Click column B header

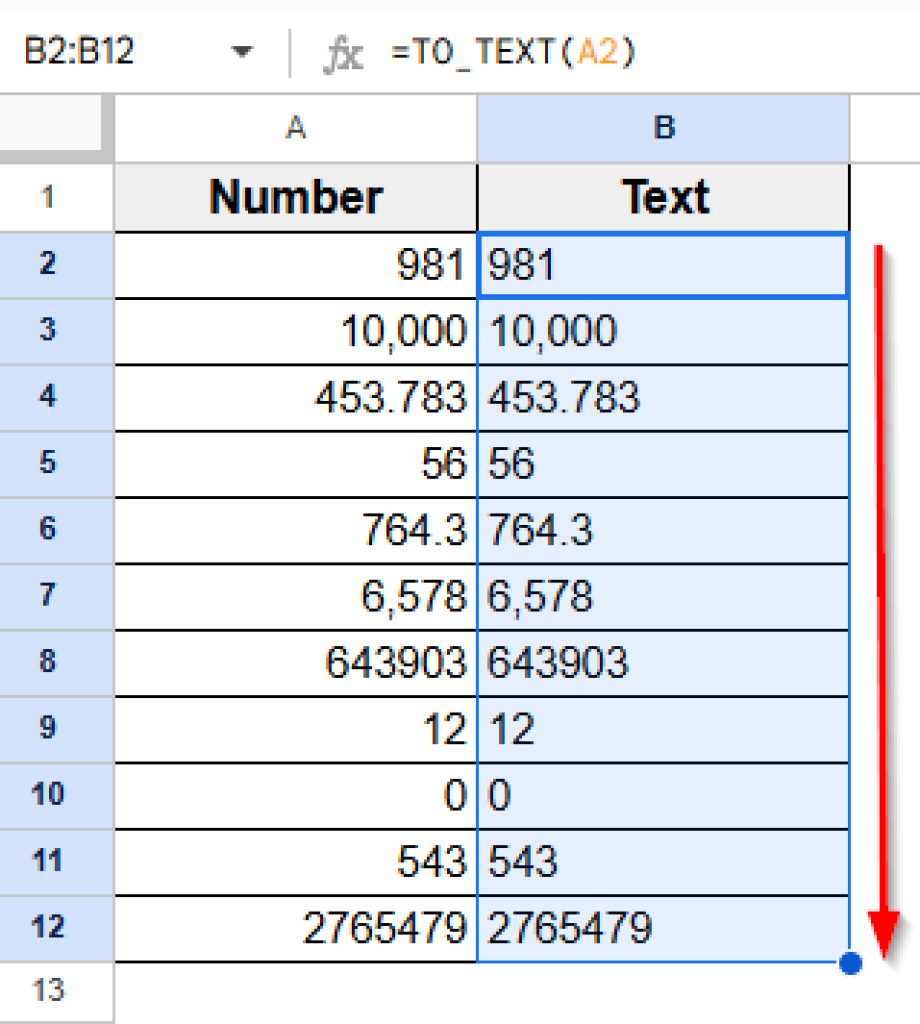click(x=663, y=128)
